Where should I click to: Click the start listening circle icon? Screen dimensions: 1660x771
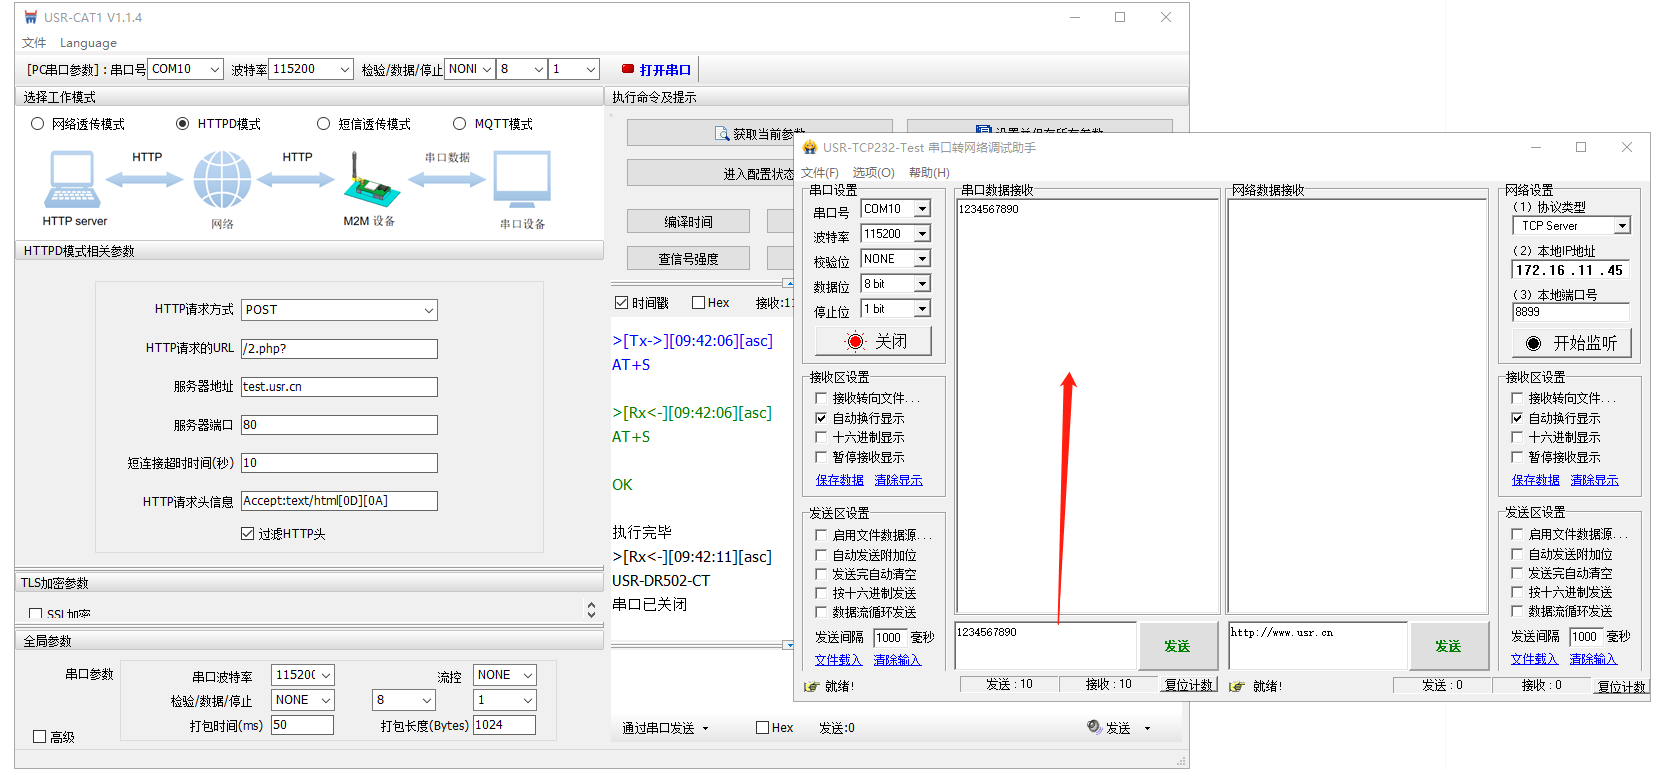[1533, 344]
